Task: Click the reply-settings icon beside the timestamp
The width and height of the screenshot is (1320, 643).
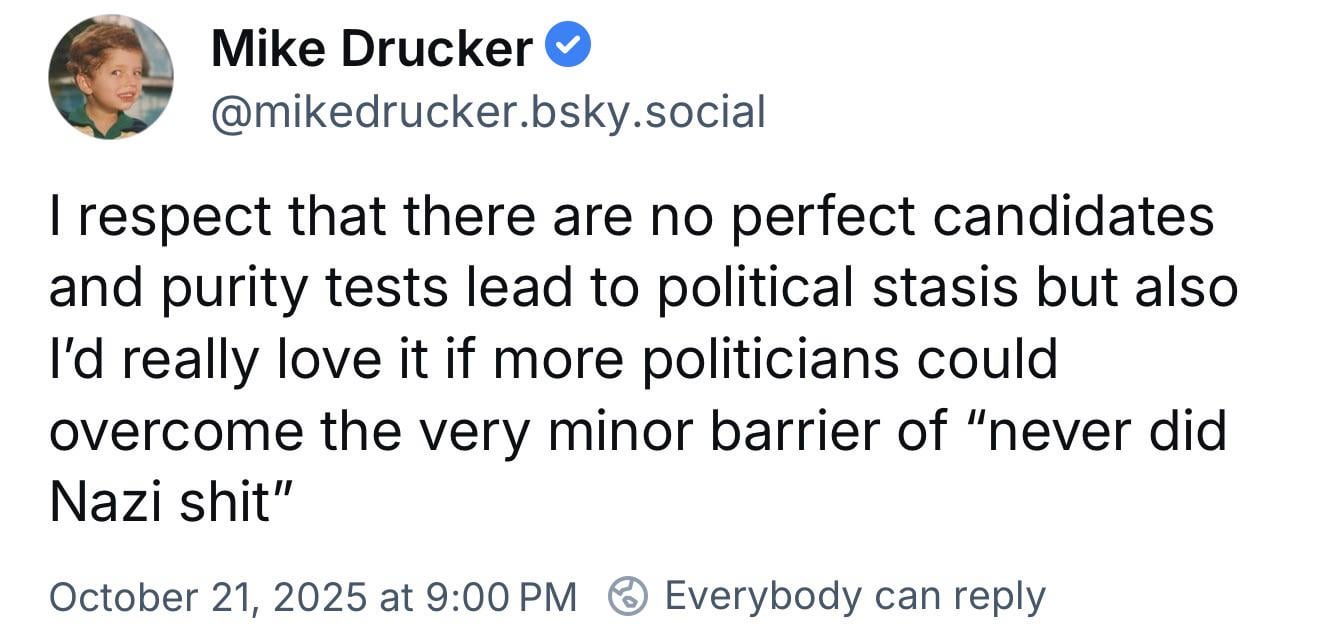Action: point(628,597)
